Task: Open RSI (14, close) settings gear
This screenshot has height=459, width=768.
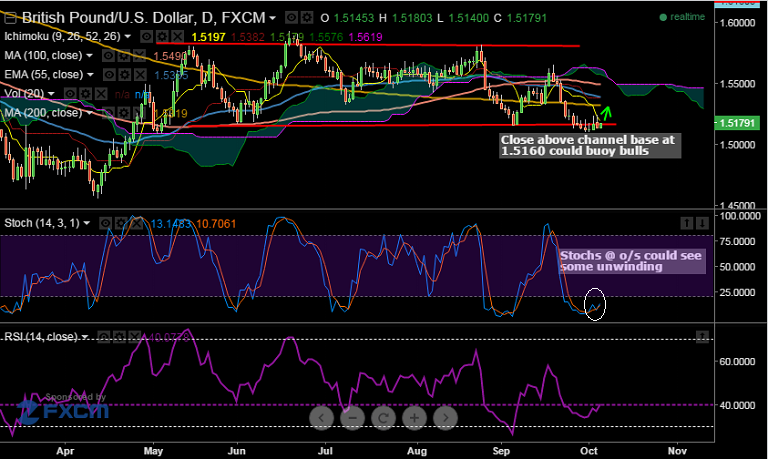Action: (x=119, y=337)
